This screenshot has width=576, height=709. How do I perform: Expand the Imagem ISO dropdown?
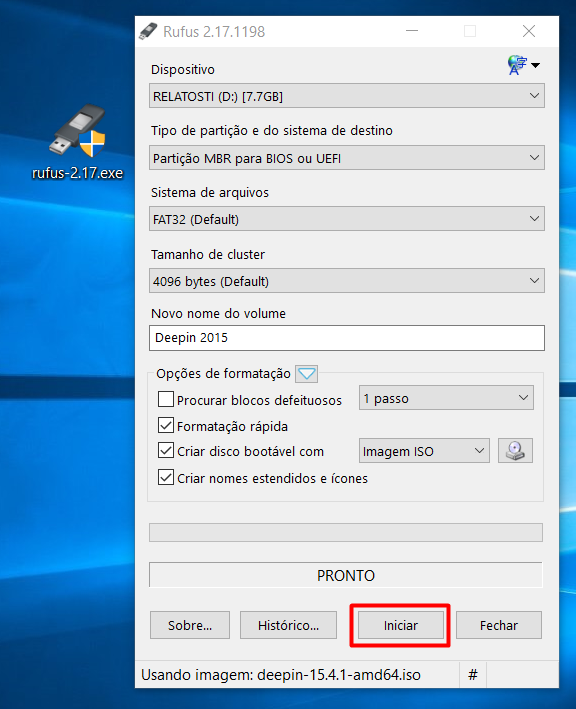424,451
